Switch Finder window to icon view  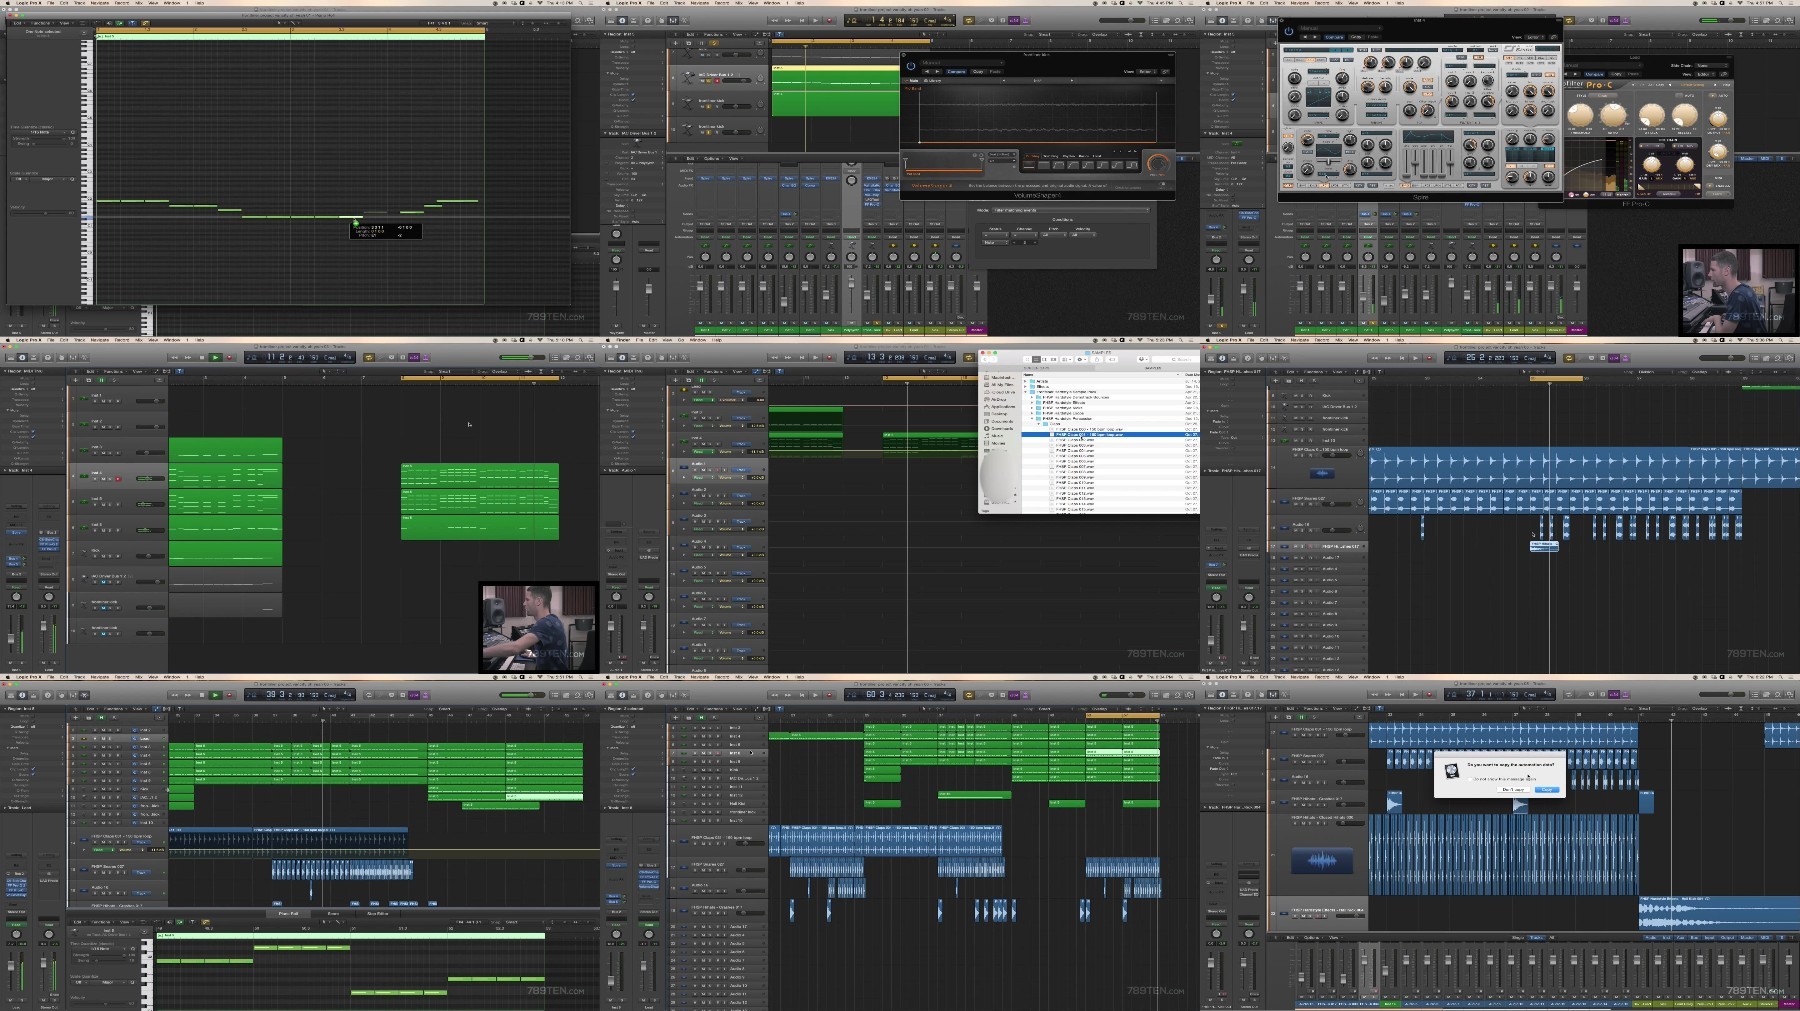tap(1027, 359)
